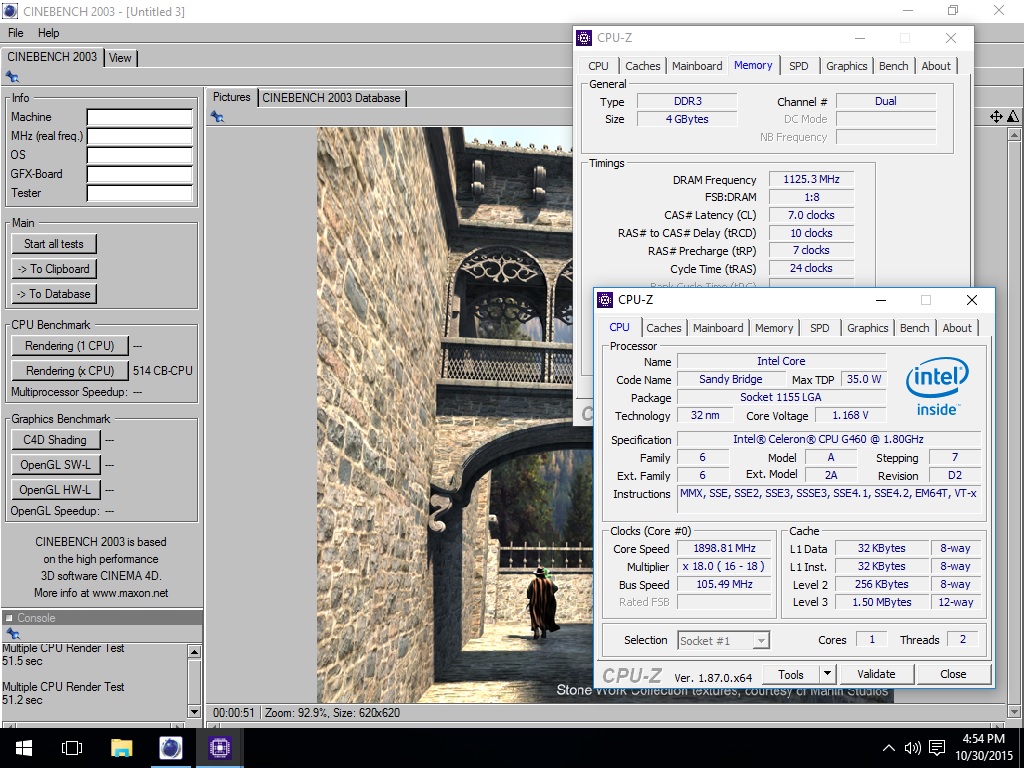Open the Windows Start menu
Screen dimensions: 1024x768
[24, 748]
